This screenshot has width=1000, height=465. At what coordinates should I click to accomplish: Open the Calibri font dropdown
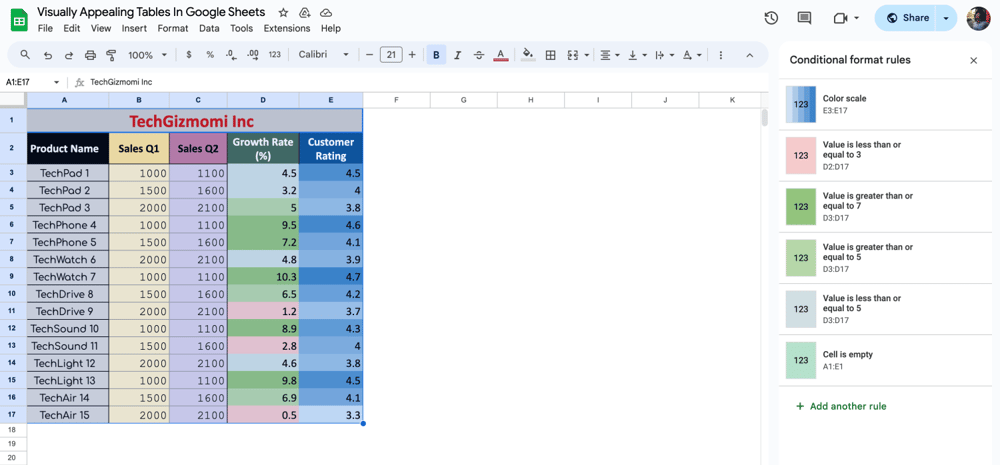324,55
